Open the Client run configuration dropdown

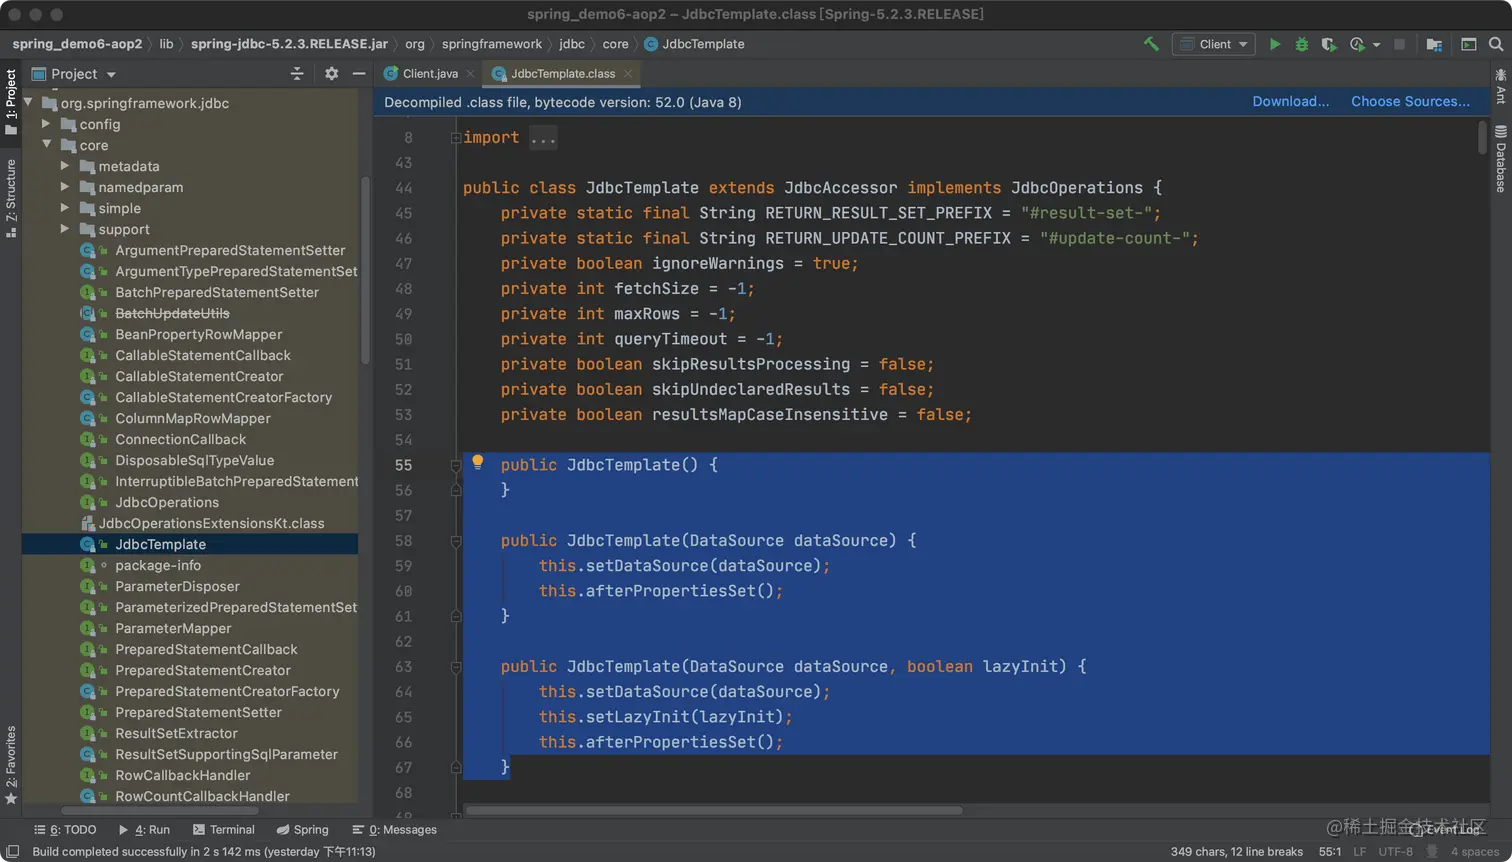(1214, 44)
